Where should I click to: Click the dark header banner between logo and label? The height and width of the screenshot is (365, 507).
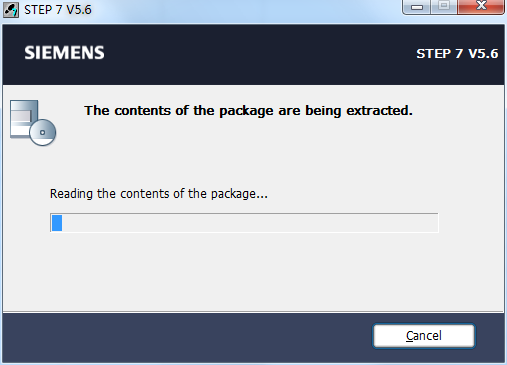tap(260, 53)
